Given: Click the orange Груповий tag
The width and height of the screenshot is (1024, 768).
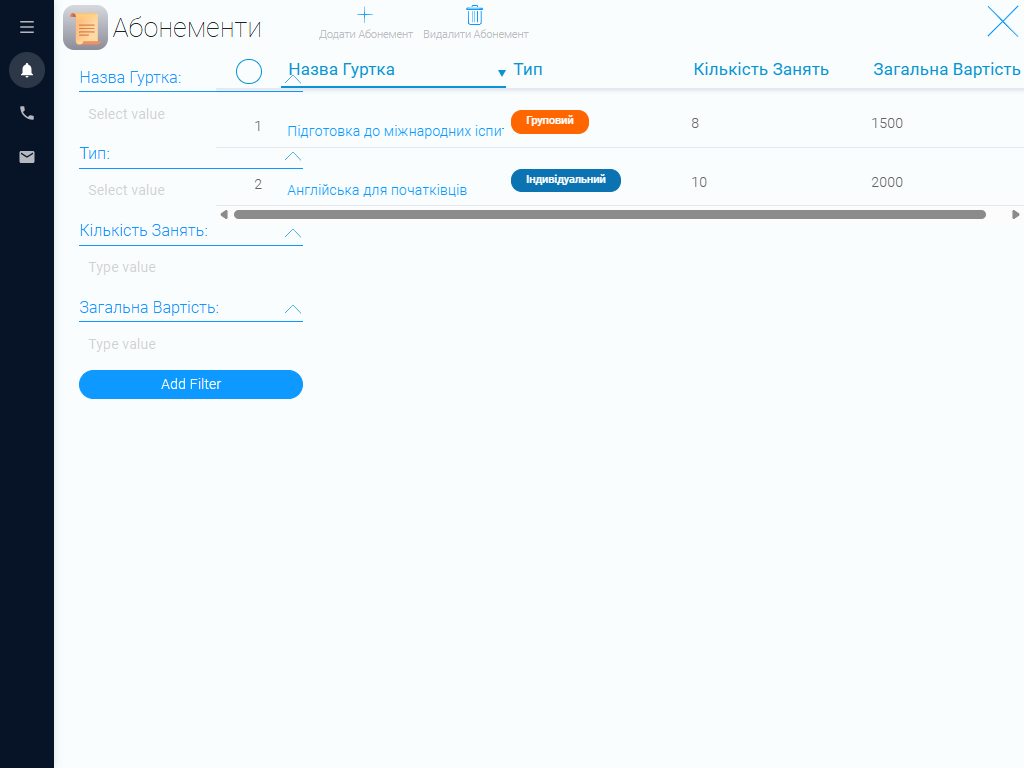Looking at the screenshot, I should pos(550,121).
